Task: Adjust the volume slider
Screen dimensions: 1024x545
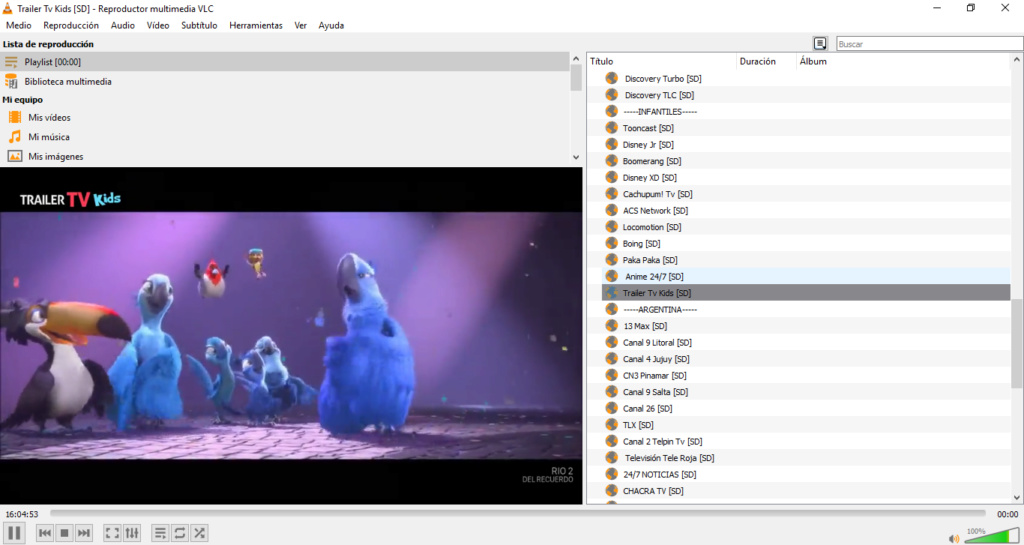Action: (991, 535)
